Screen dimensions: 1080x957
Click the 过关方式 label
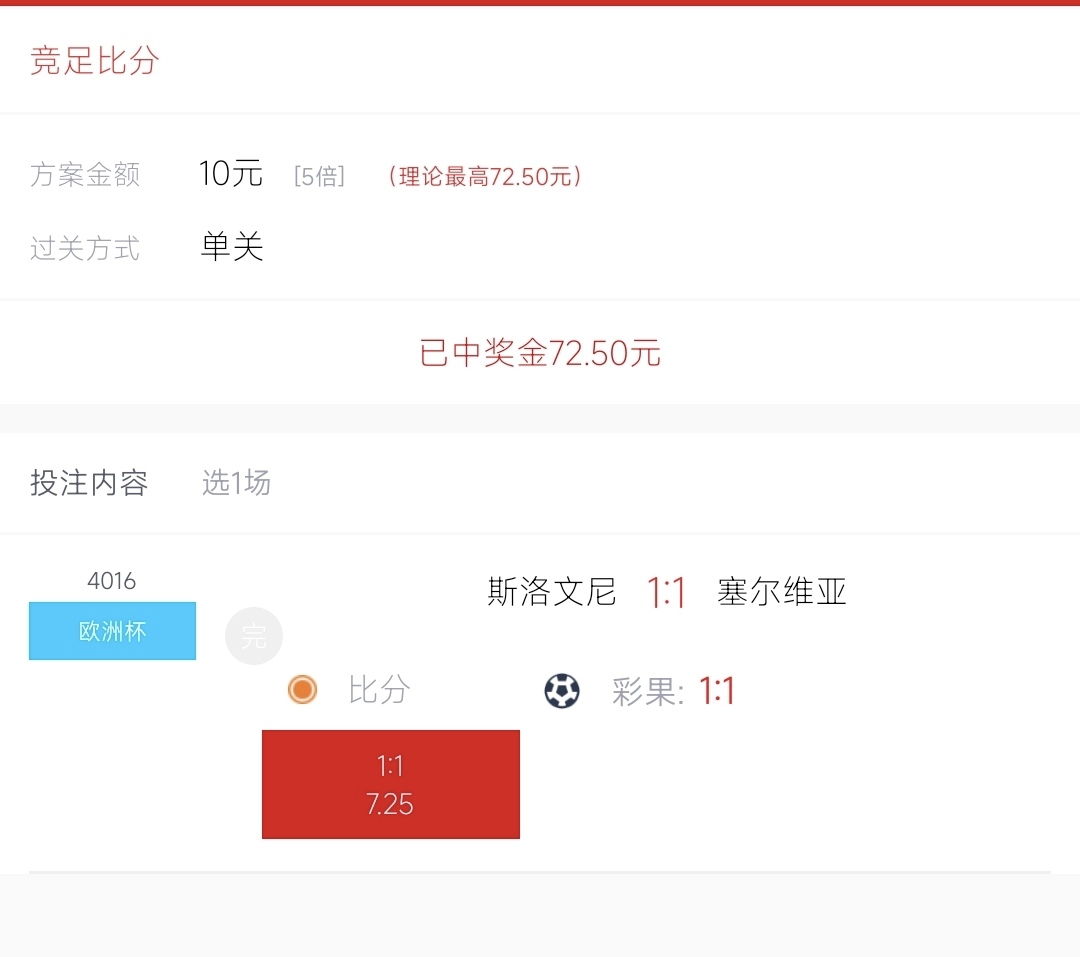85,249
